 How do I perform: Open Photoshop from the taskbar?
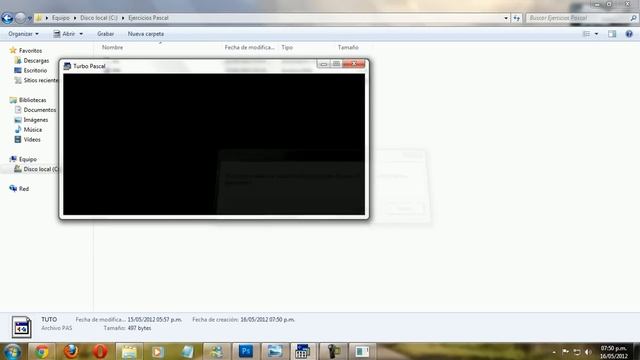point(246,351)
